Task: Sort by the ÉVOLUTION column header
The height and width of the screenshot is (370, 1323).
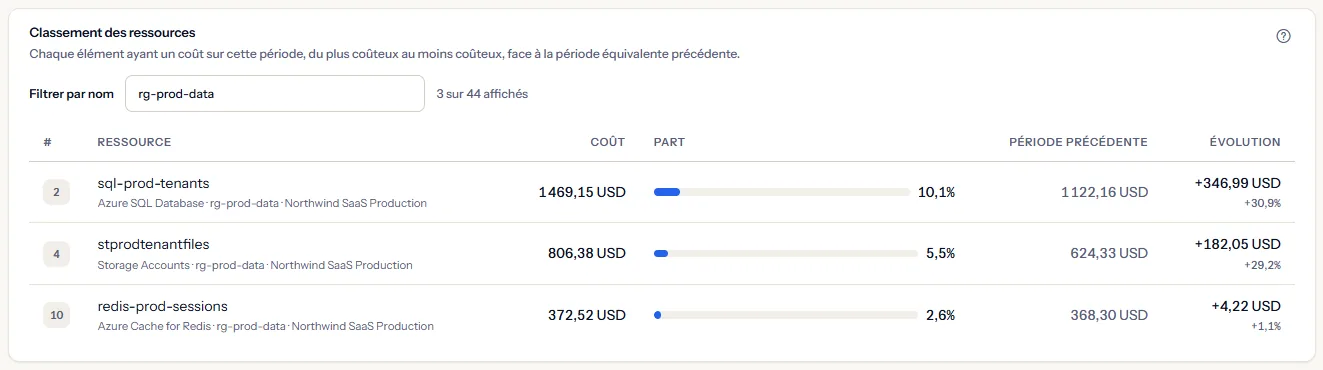Action: [1244, 142]
